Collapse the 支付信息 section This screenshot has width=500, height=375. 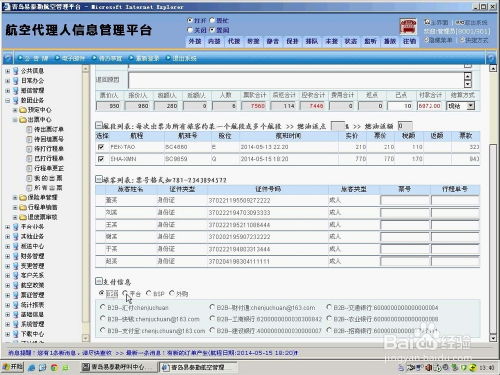[98, 281]
